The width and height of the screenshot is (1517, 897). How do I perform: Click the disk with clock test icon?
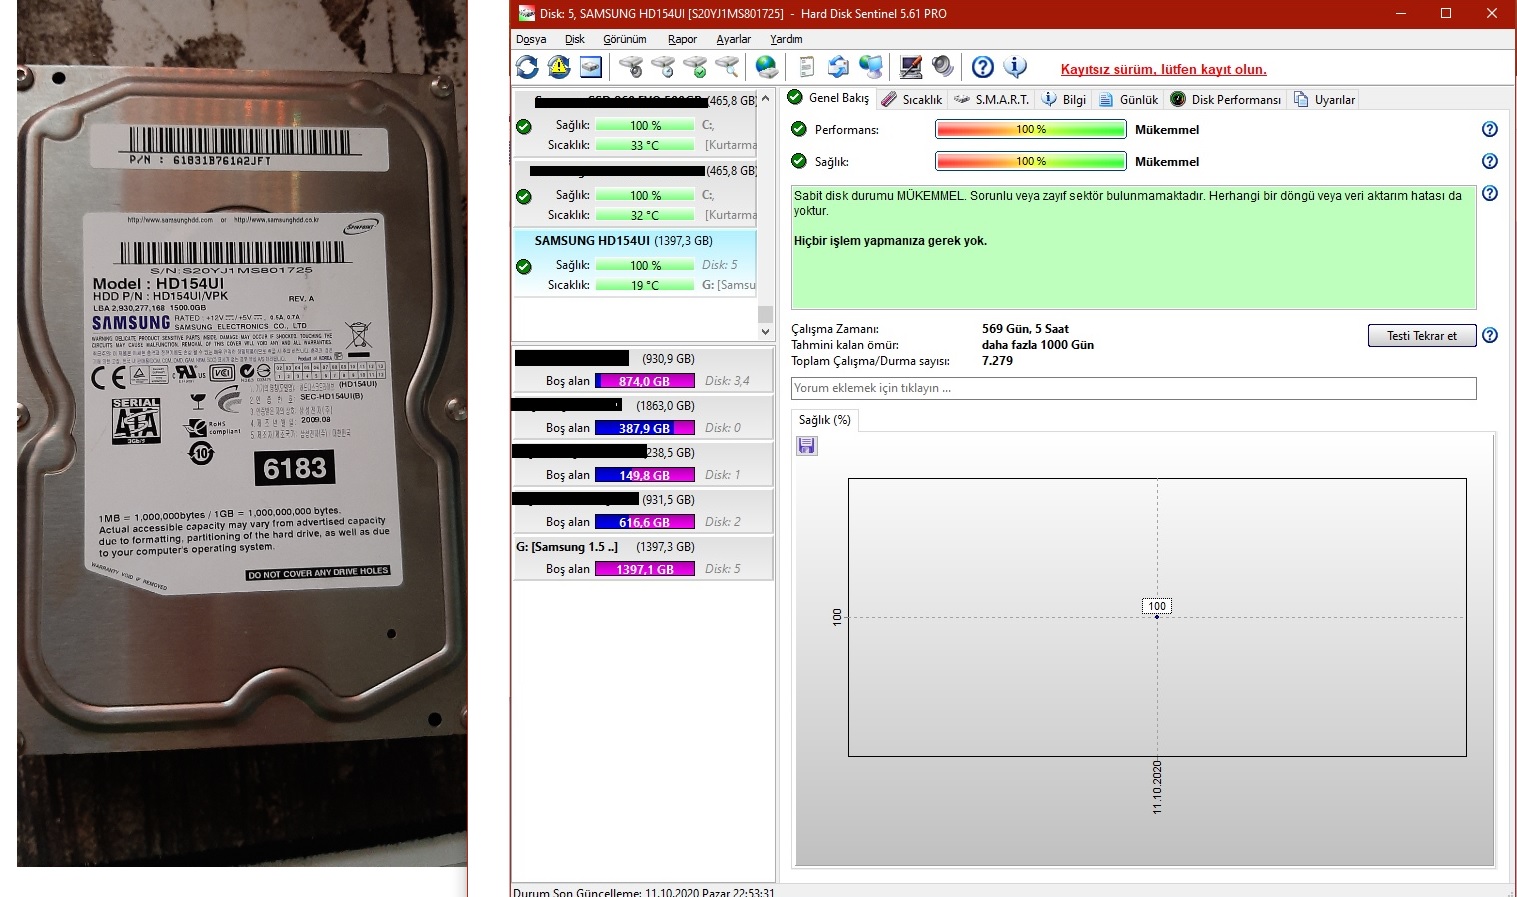pos(663,67)
